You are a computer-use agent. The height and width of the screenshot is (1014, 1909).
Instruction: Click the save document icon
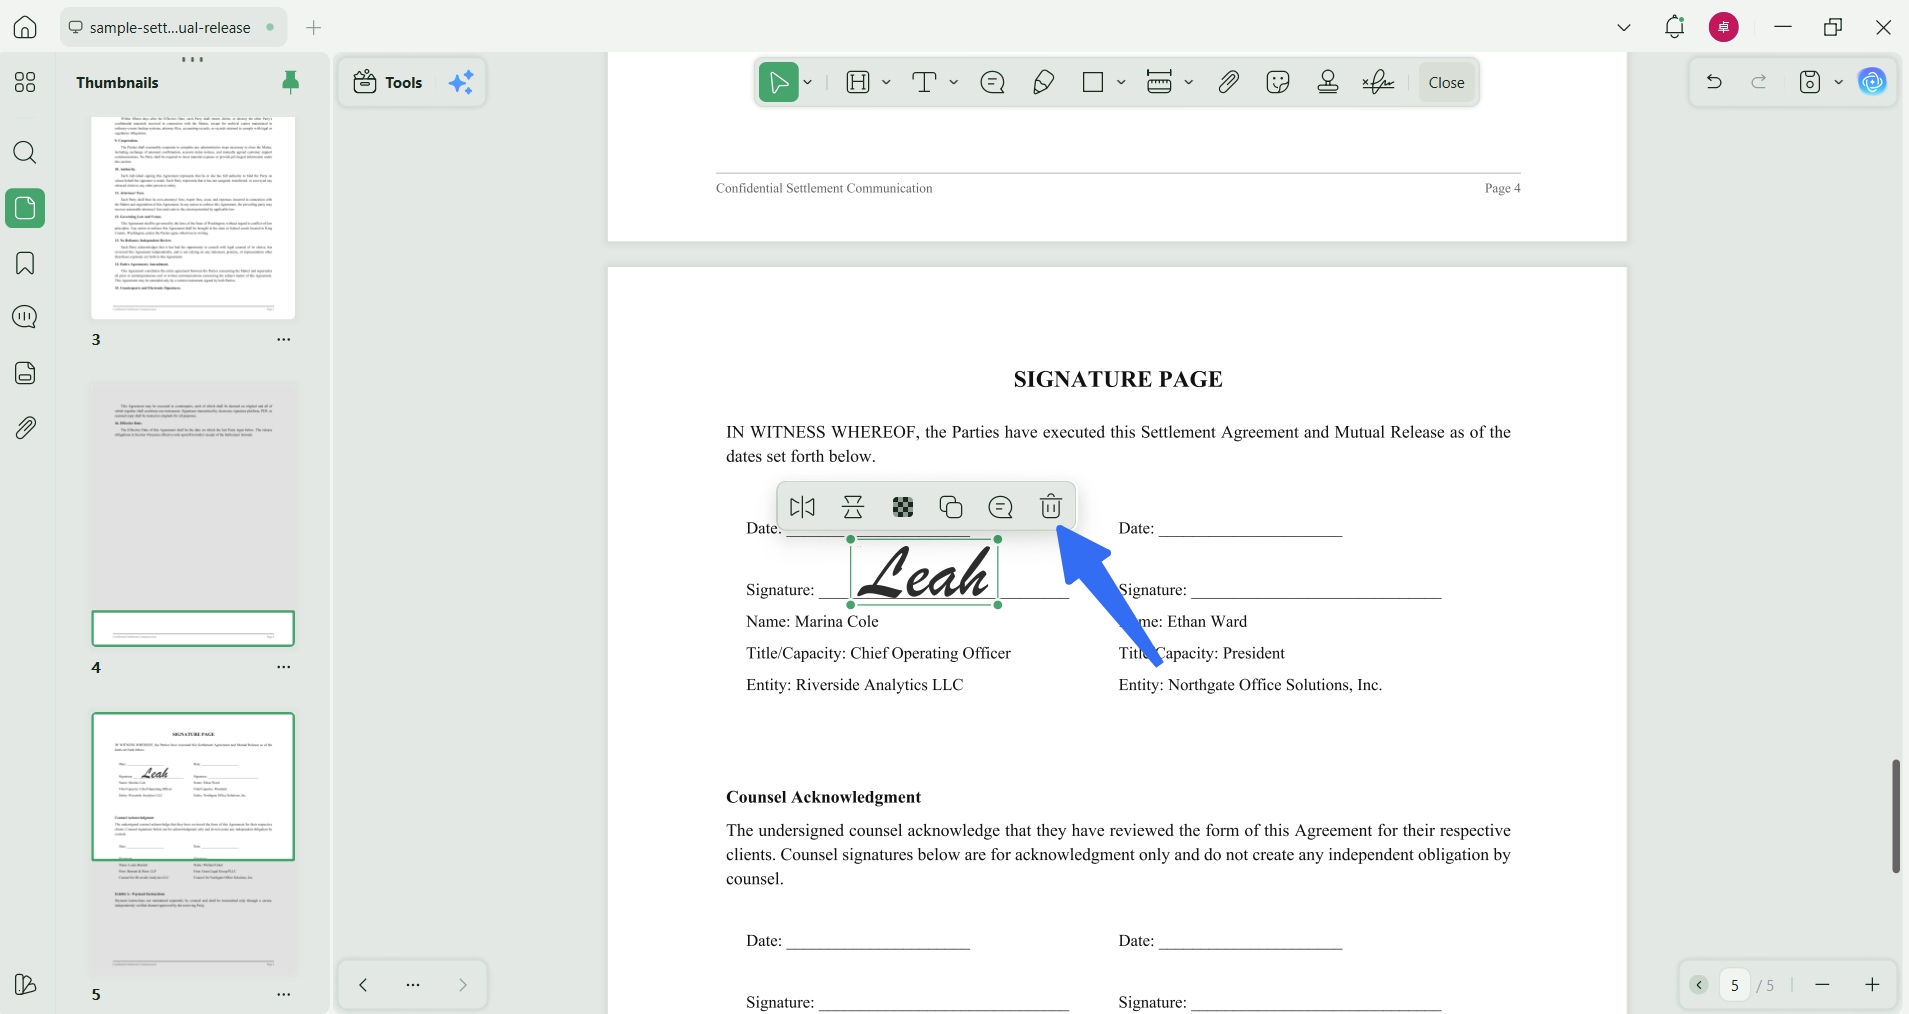tap(1810, 82)
